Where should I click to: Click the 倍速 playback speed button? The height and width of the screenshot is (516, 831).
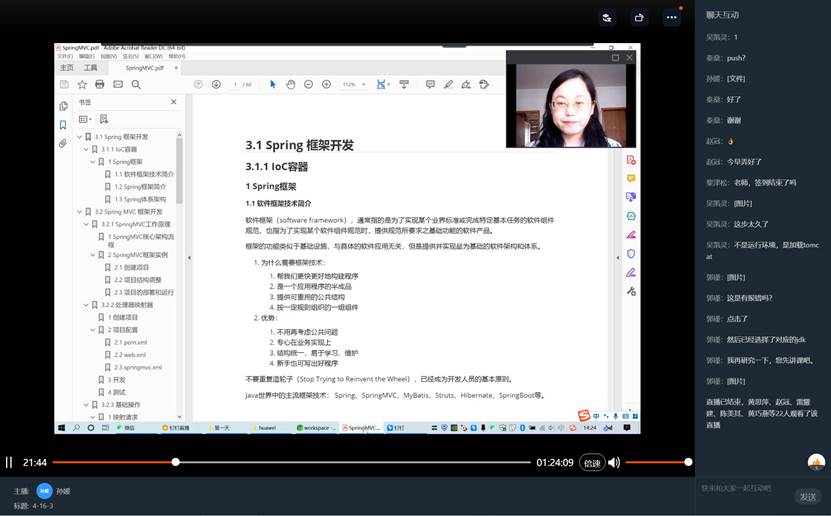coord(592,463)
